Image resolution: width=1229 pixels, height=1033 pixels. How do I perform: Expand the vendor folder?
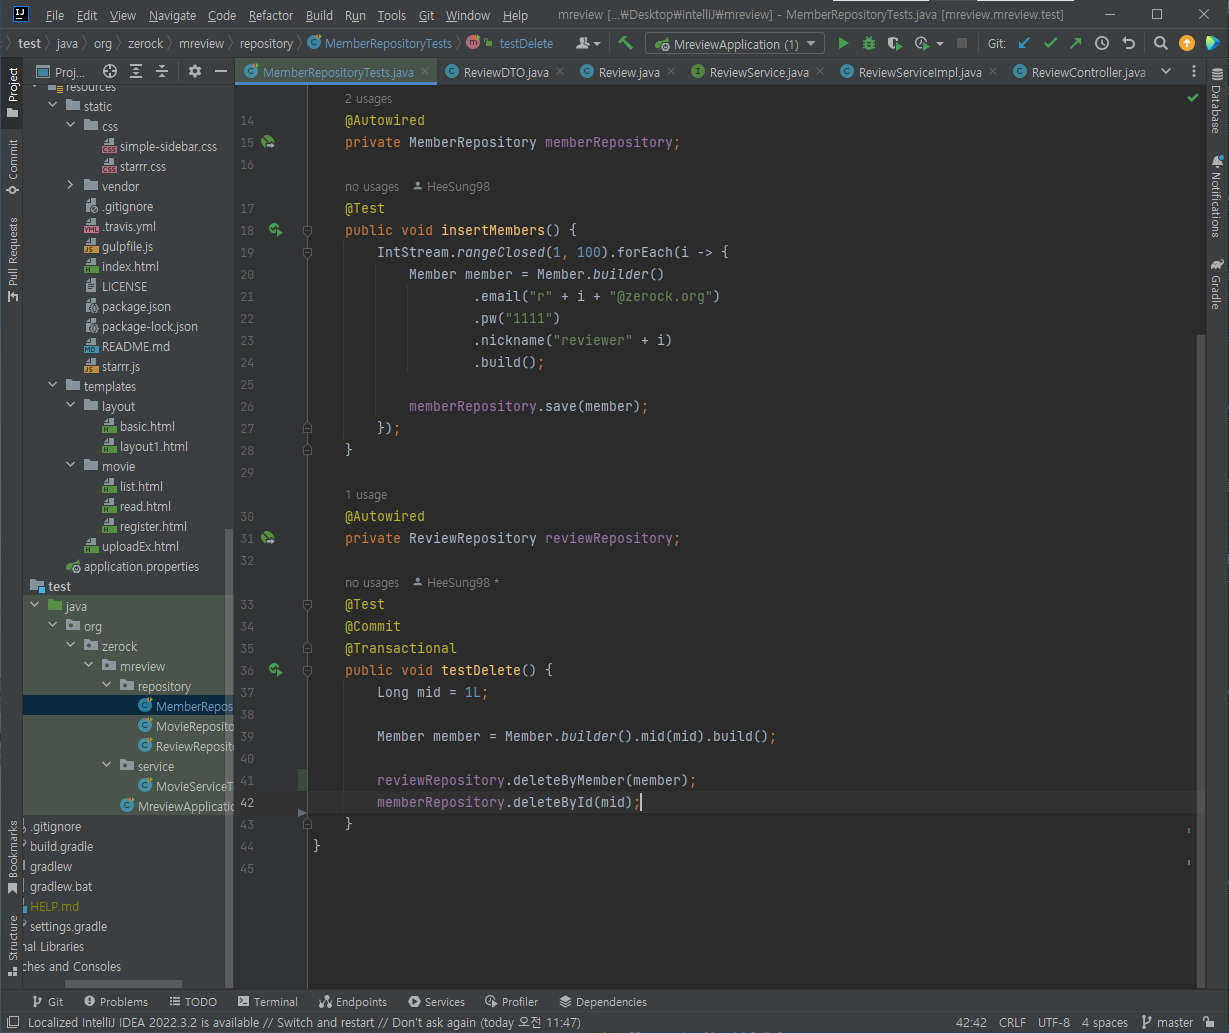70,186
